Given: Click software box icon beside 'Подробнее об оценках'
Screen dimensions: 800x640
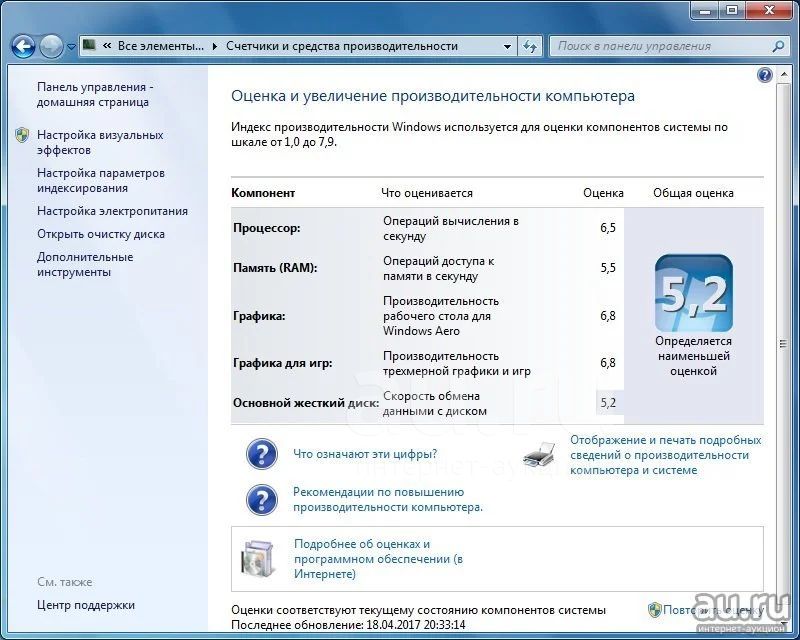Looking at the screenshot, I should [x=258, y=559].
